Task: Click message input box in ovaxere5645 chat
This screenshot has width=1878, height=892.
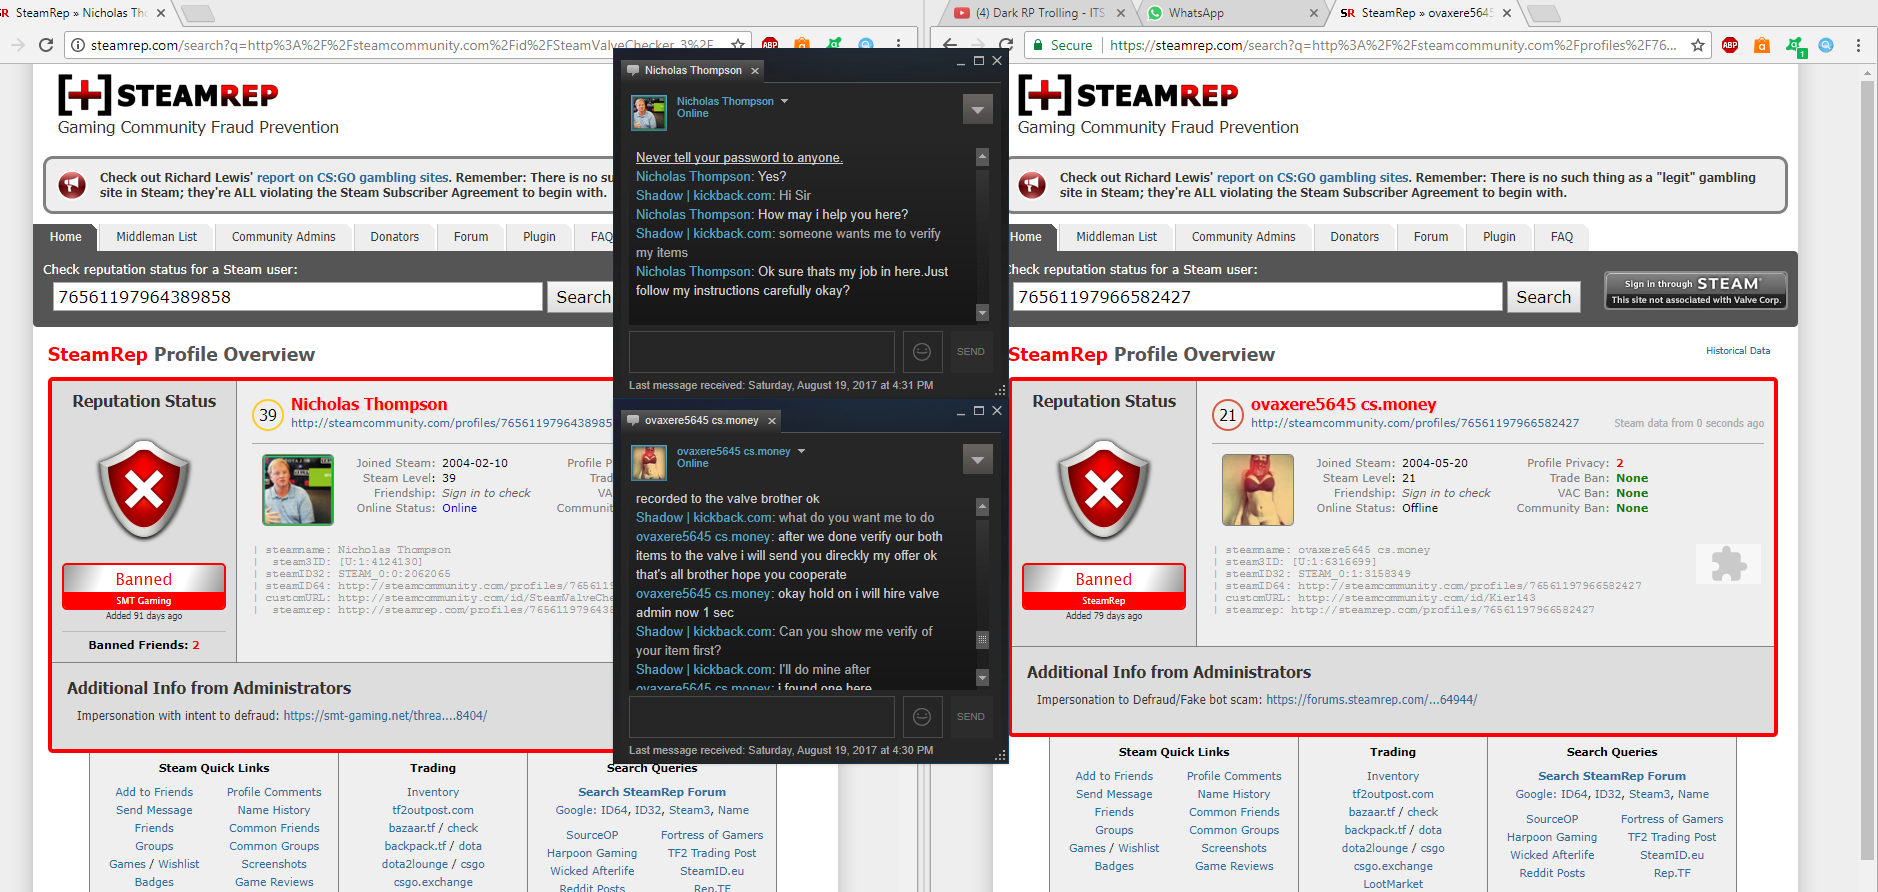Action: pyautogui.click(x=761, y=717)
